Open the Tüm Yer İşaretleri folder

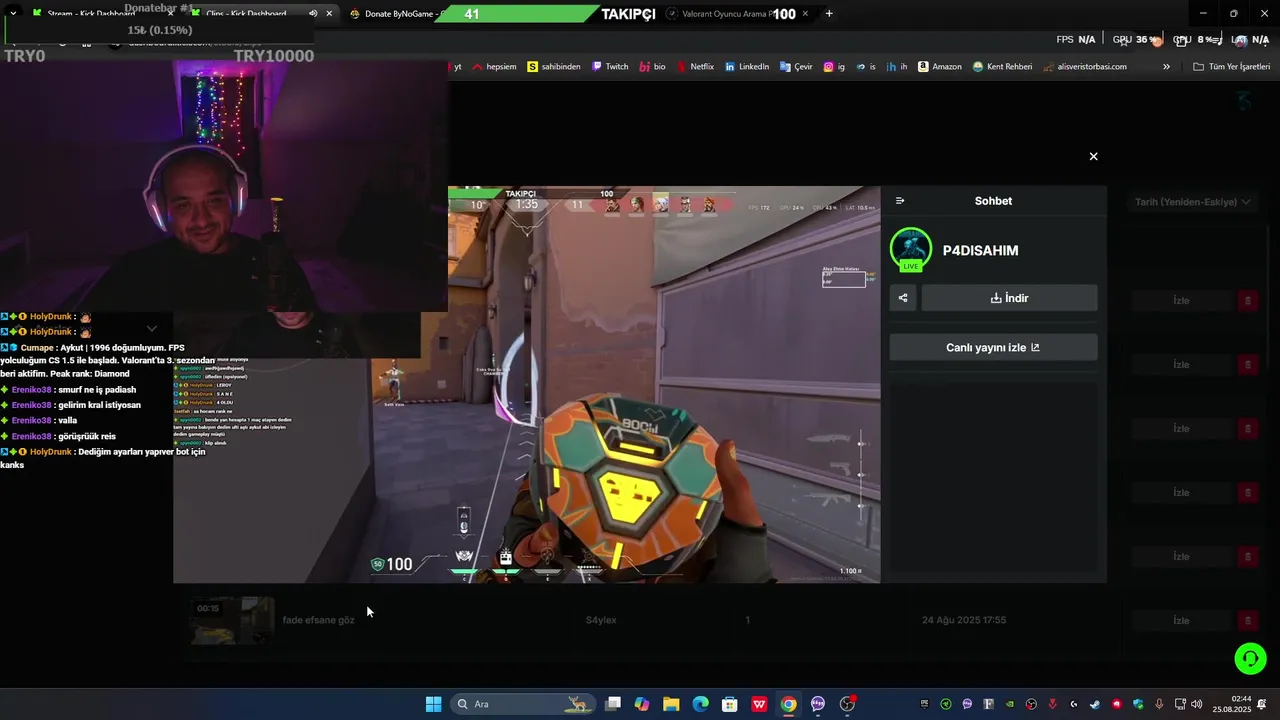[1231, 67]
